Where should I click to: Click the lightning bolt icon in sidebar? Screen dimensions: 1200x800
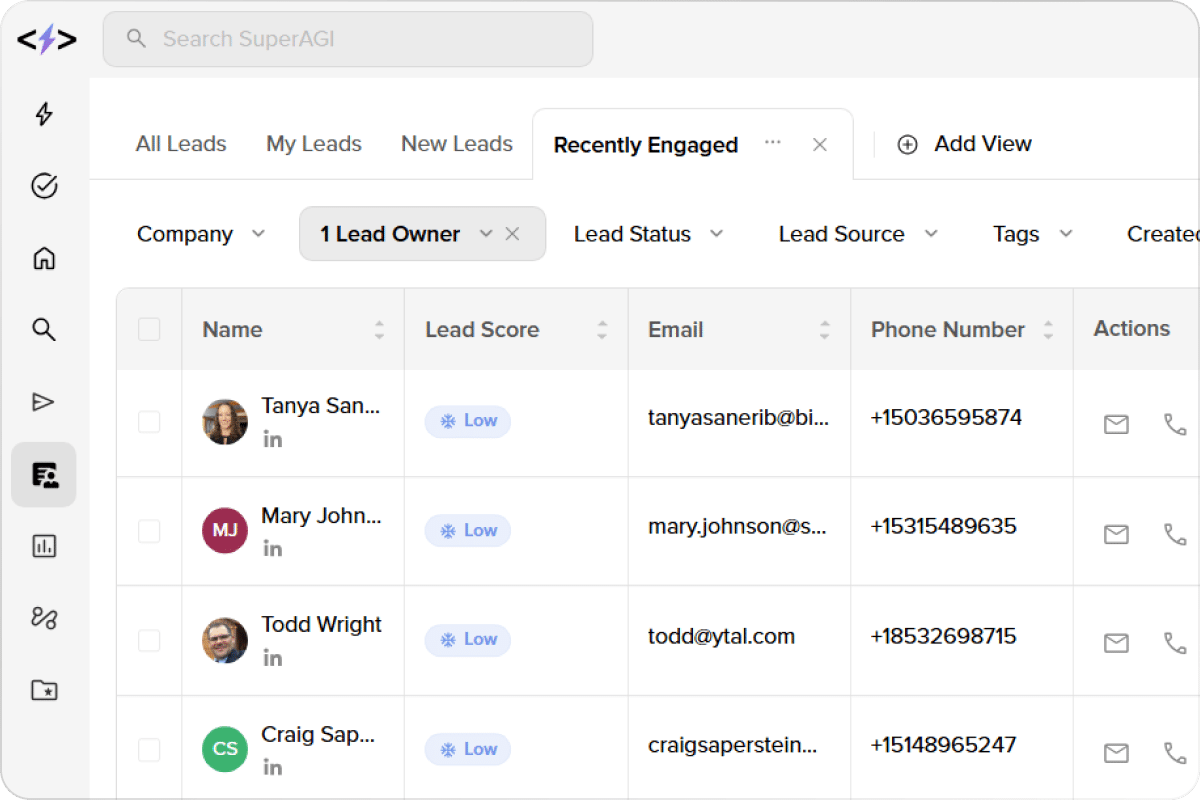[x=44, y=114]
